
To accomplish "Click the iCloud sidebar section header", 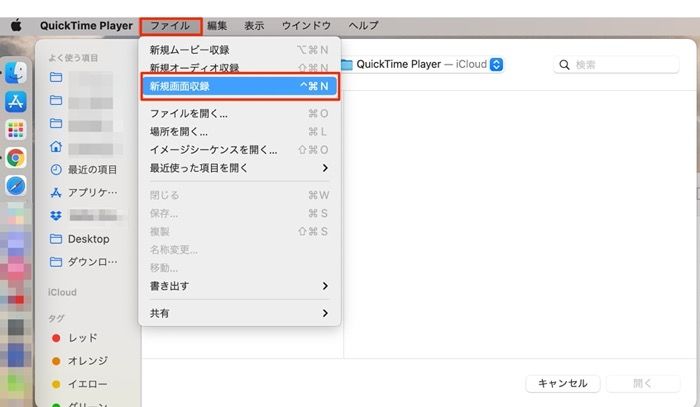I will (62, 292).
